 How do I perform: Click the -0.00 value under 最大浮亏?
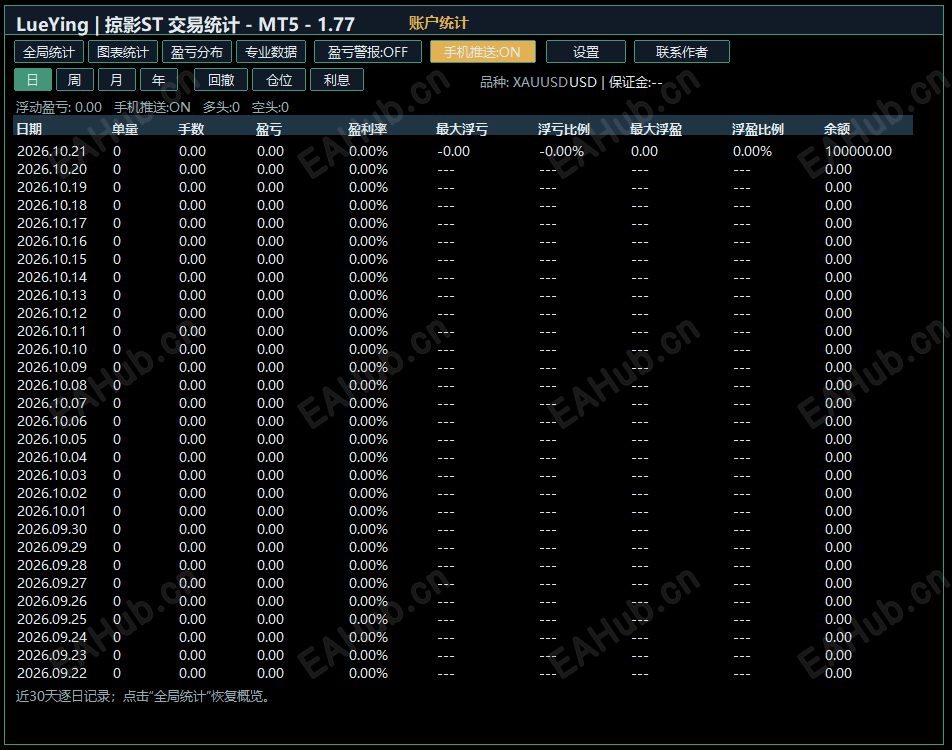click(454, 151)
